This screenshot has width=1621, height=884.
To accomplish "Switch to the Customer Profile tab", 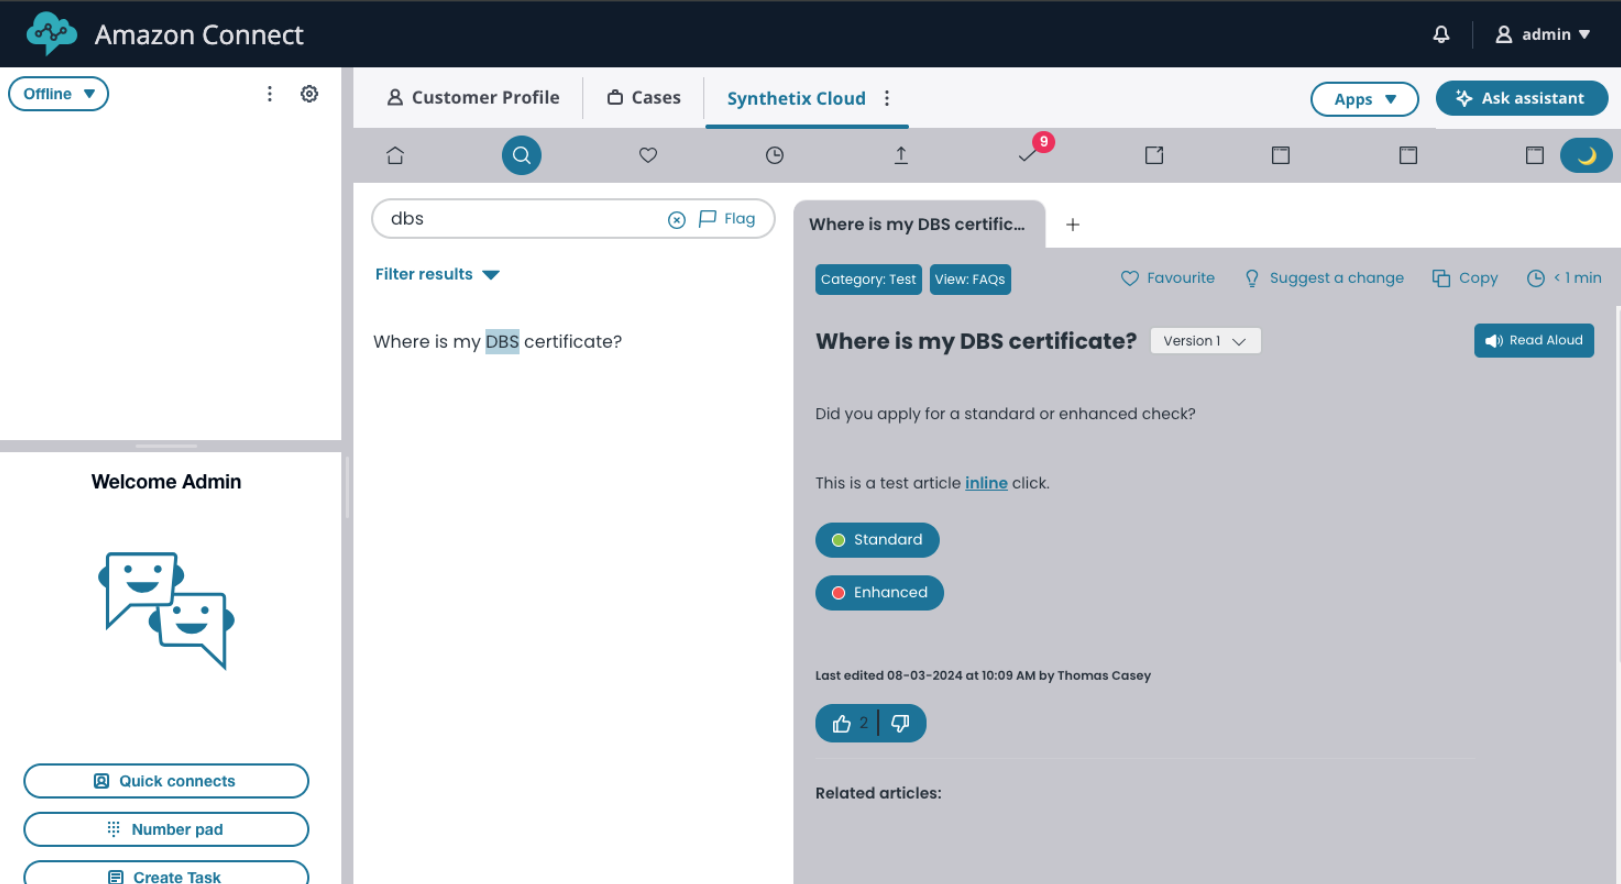I will pos(473,97).
